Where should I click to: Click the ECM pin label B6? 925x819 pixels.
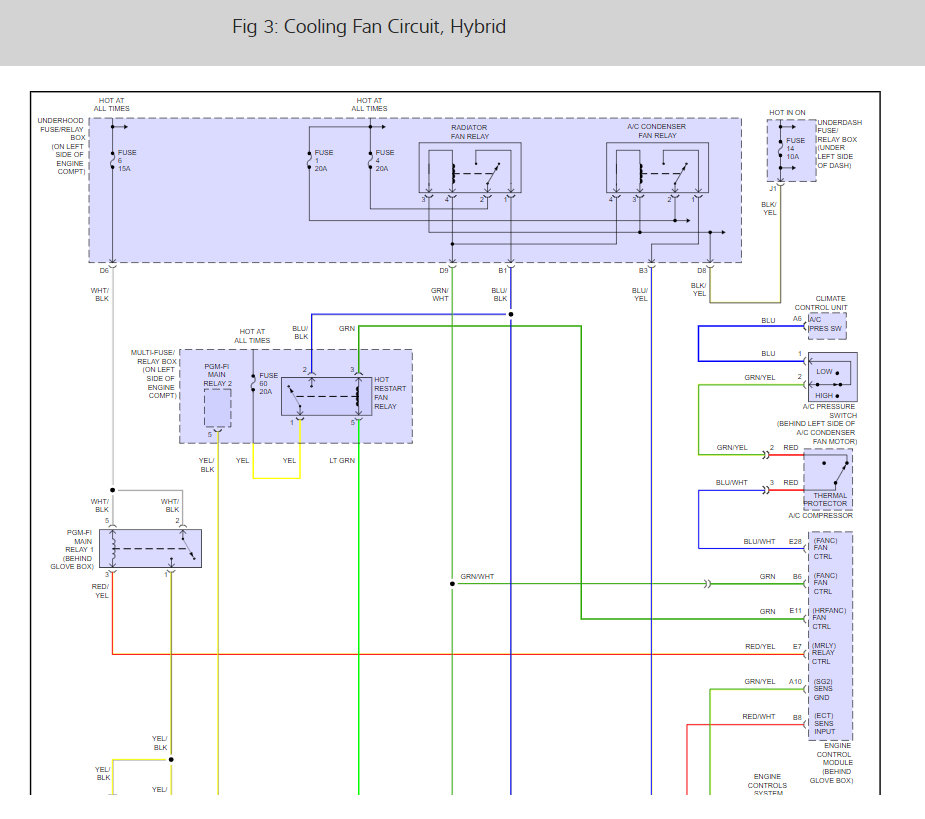[x=797, y=576]
